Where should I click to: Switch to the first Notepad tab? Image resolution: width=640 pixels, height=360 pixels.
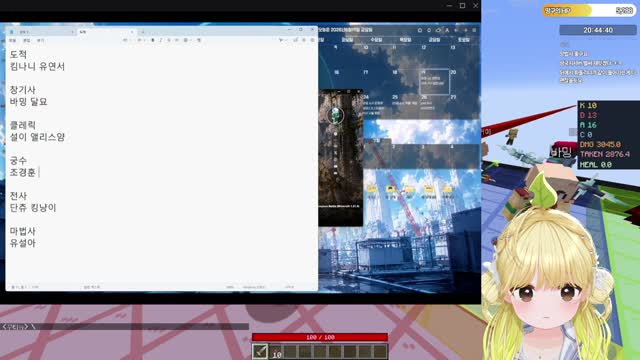pyautogui.click(x=41, y=31)
